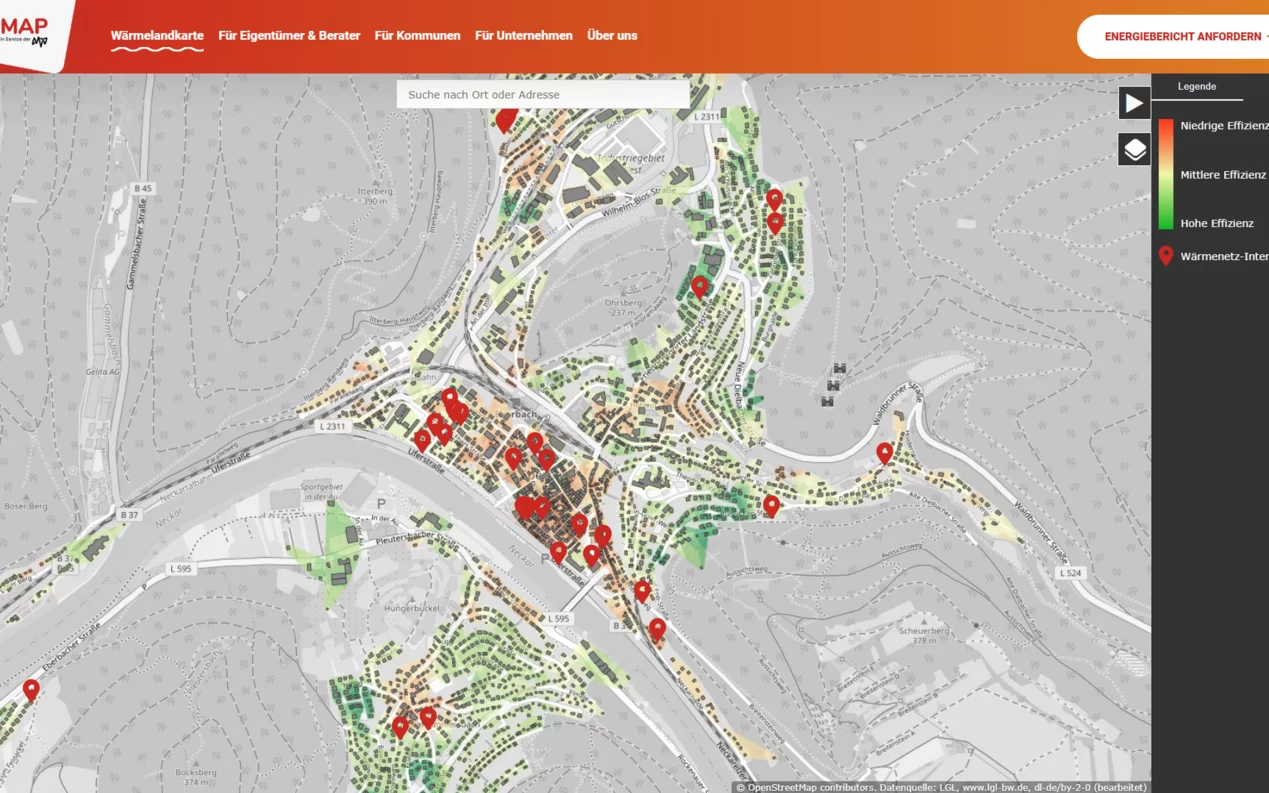Open the map layer switcher icon
1269x793 pixels.
point(1134,148)
